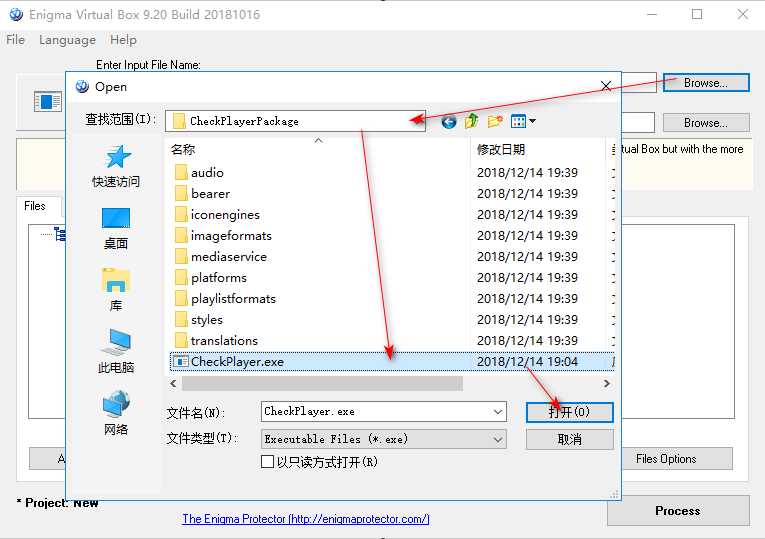
Task: Select This PC (此电脑) in places bar
Action: point(116,351)
